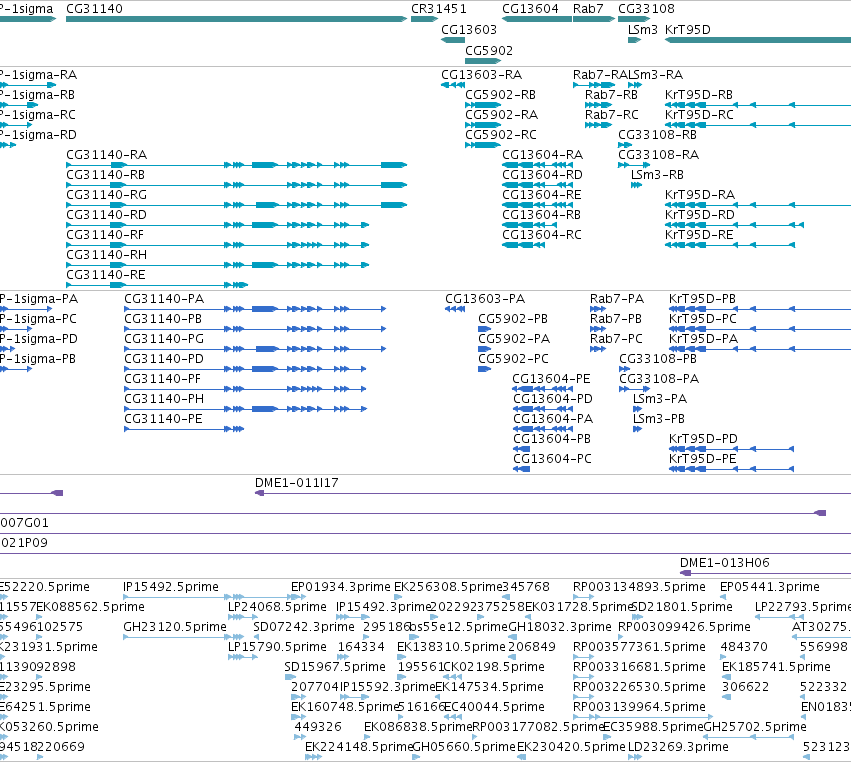
Task: Select transcript CG13604-RC
Action: click(x=523, y=245)
